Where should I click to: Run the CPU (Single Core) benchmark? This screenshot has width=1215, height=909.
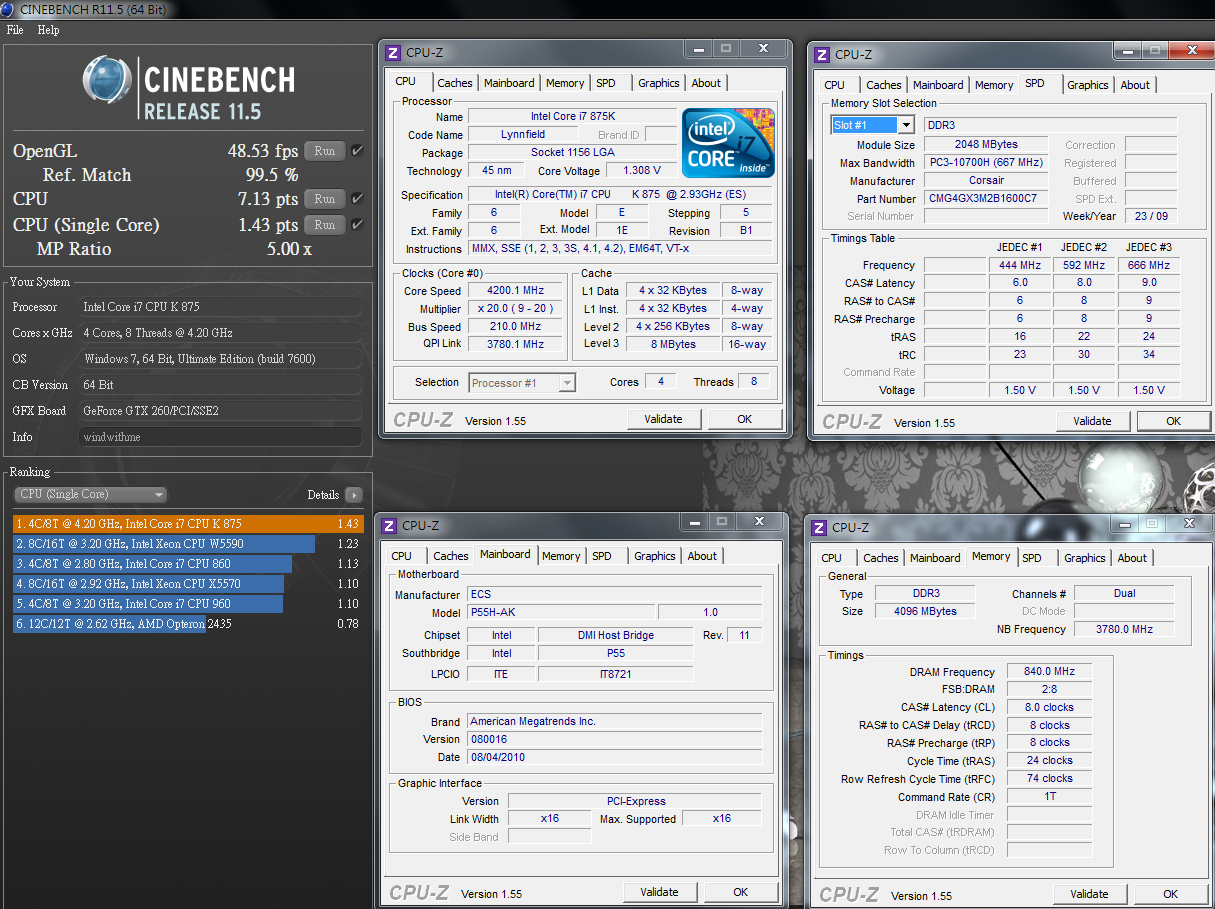[x=324, y=225]
